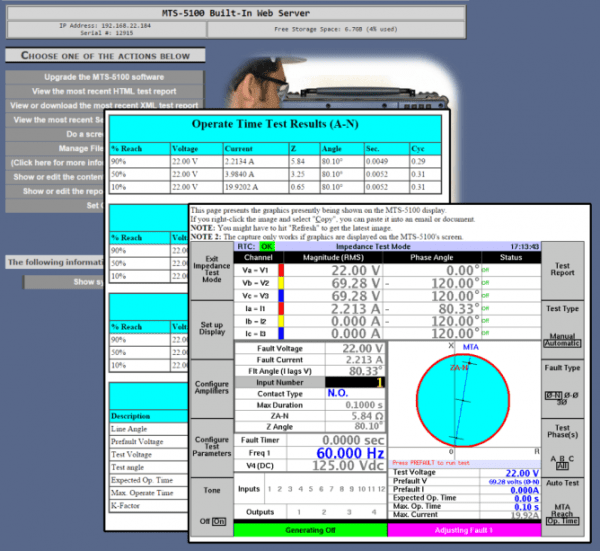
Task: Choose Auto Test MTA Reach Op. Time
Action: [x=562, y=506]
